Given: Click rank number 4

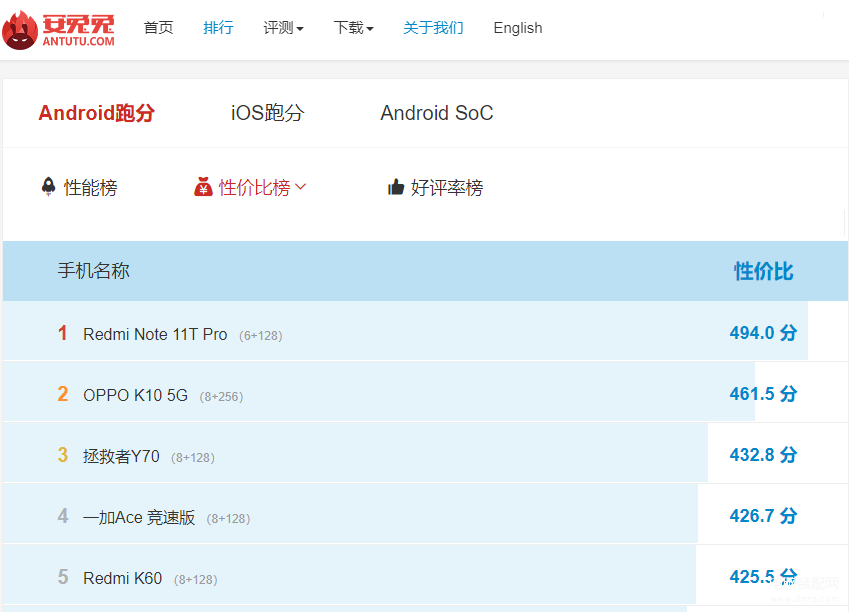Looking at the screenshot, I should pos(63,516).
